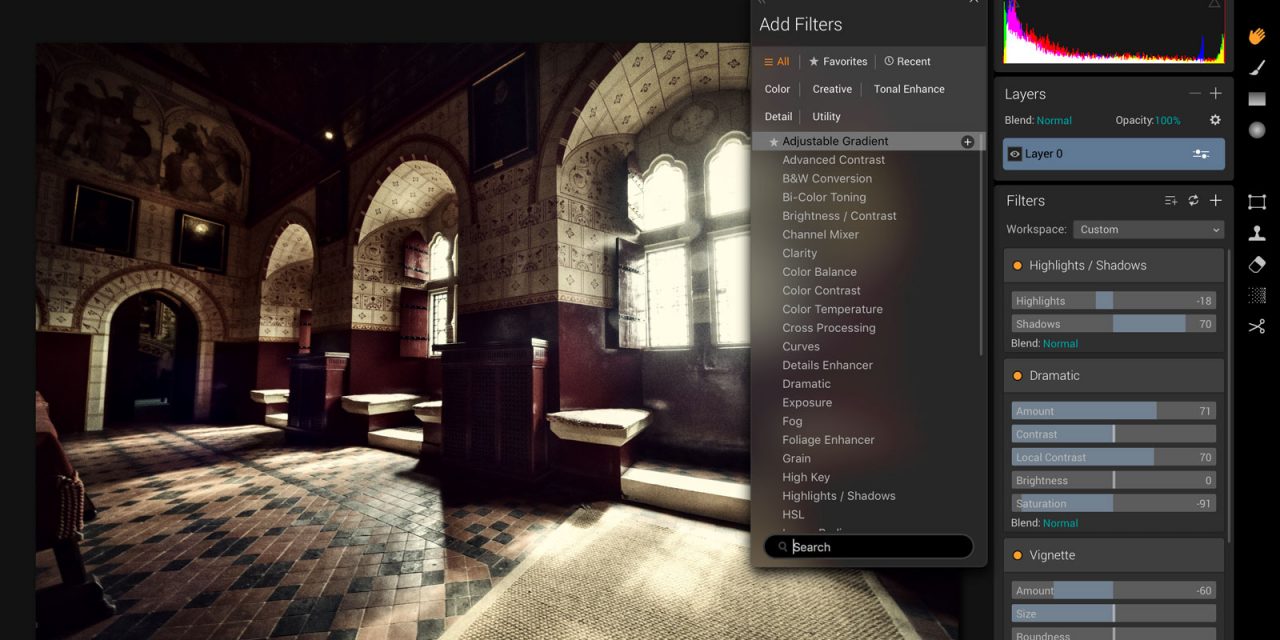Open the Highlights / Shadows blend mode selector
The width and height of the screenshot is (1280, 640).
[x=1059, y=343]
